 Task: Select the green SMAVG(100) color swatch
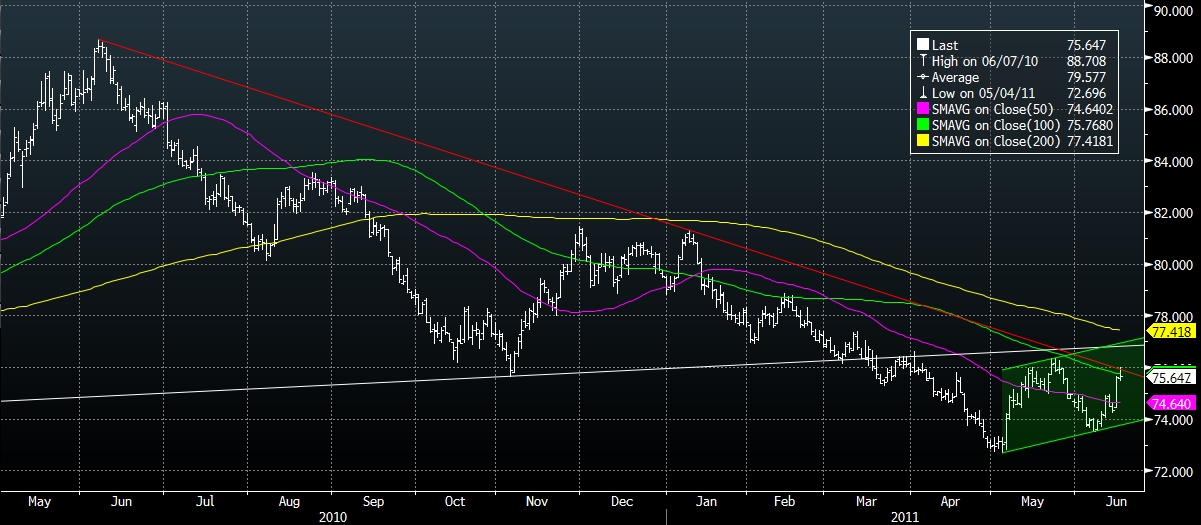click(922, 126)
